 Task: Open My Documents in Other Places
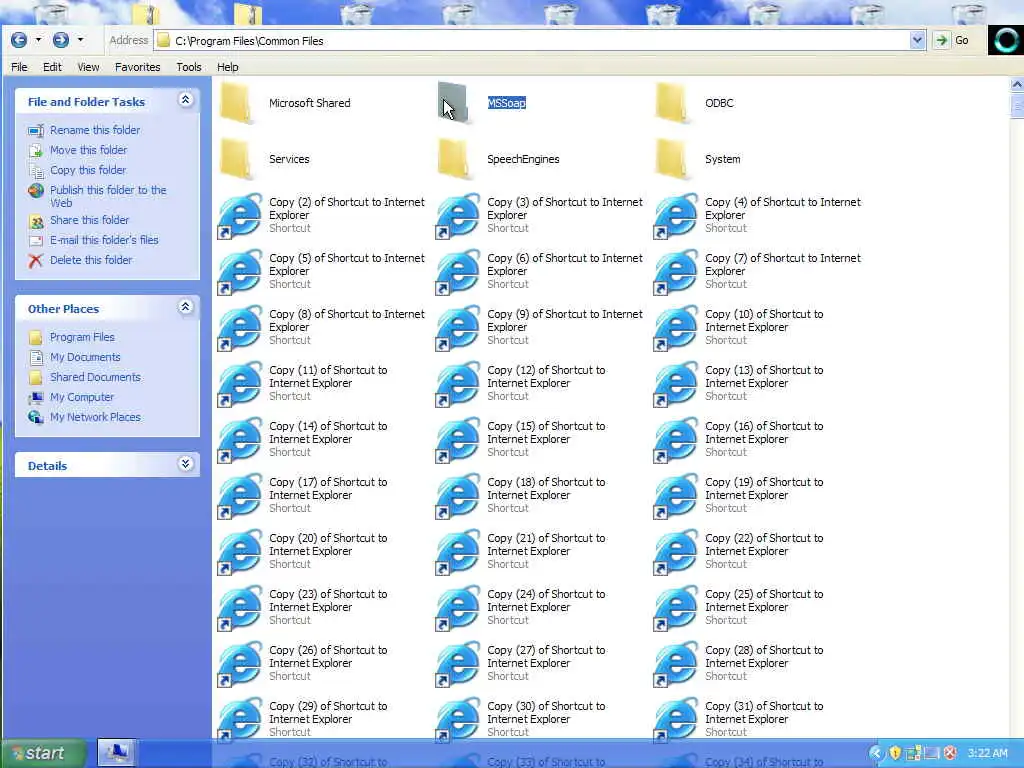tap(86, 357)
